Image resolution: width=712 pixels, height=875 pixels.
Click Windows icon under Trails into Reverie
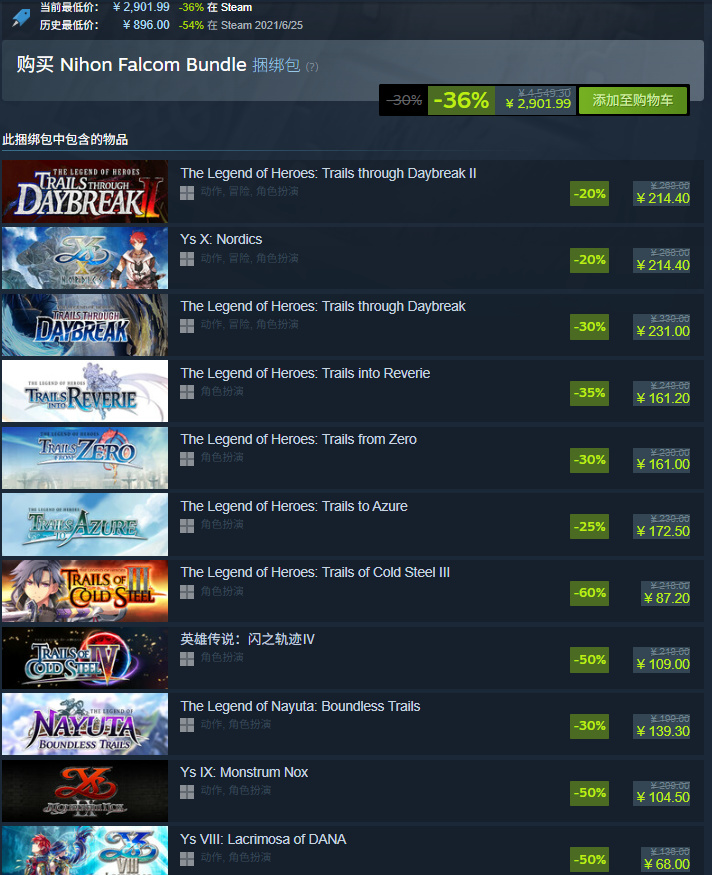coord(187,392)
